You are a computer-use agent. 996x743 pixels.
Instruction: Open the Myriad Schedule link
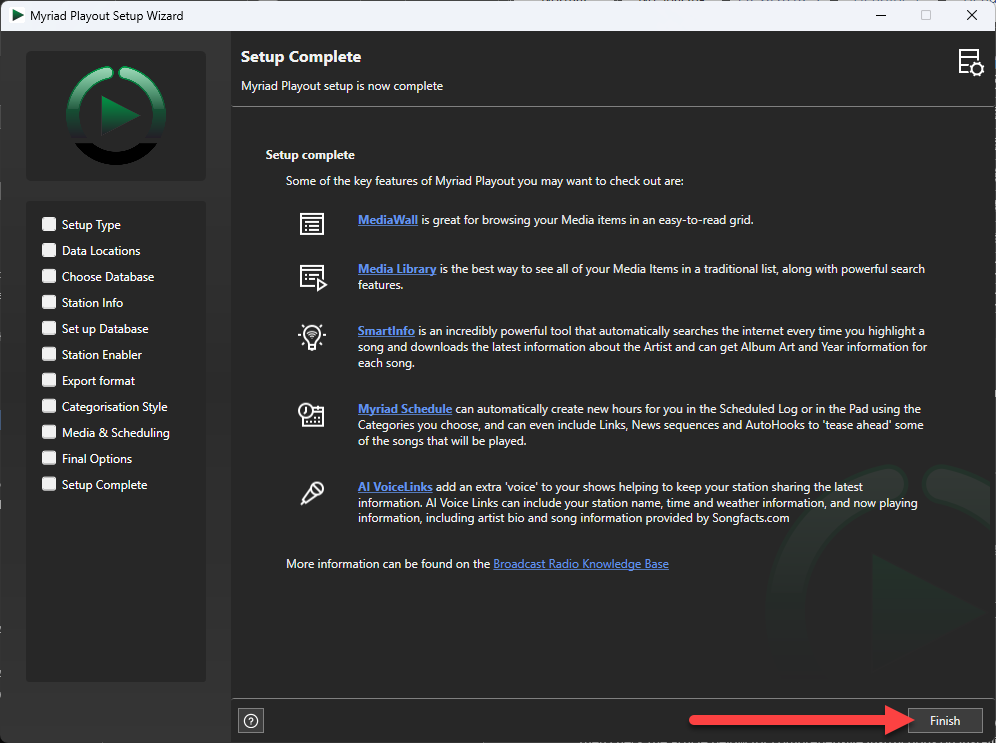[405, 409]
